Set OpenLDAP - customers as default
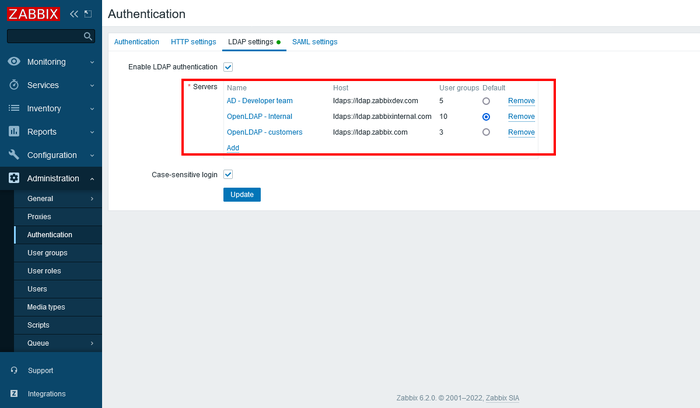 (x=486, y=132)
